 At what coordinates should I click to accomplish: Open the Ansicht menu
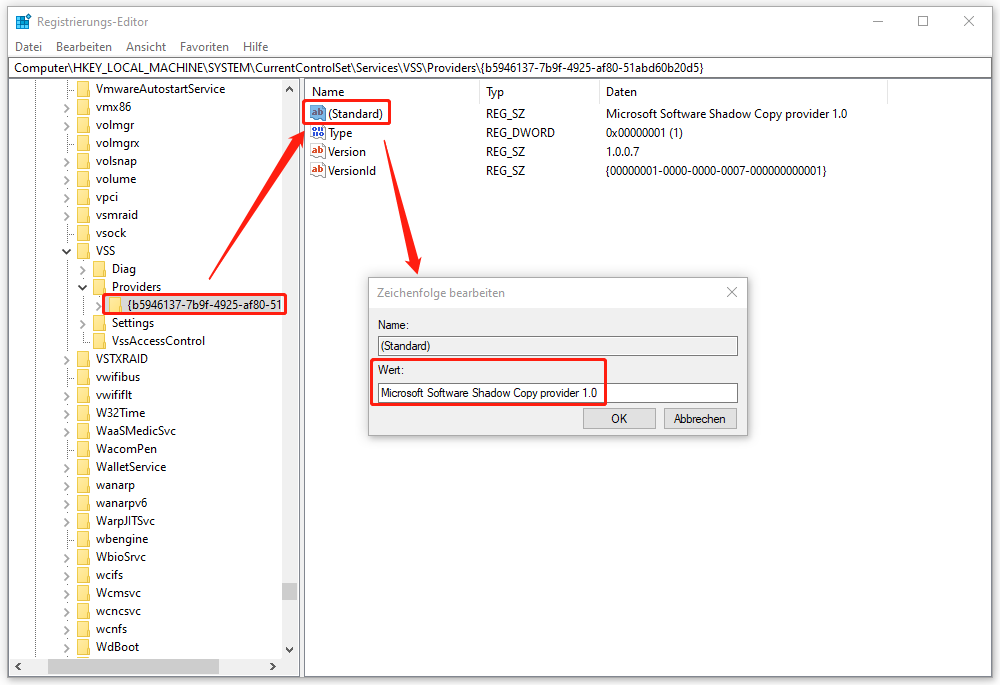point(146,47)
